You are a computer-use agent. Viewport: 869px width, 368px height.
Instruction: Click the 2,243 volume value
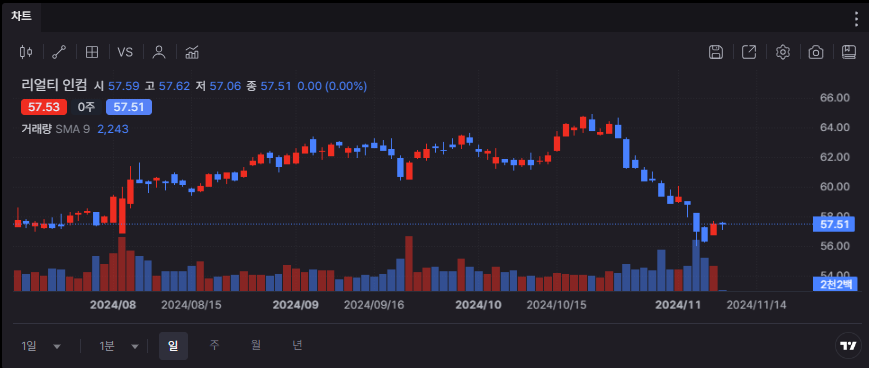click(113, 129)
